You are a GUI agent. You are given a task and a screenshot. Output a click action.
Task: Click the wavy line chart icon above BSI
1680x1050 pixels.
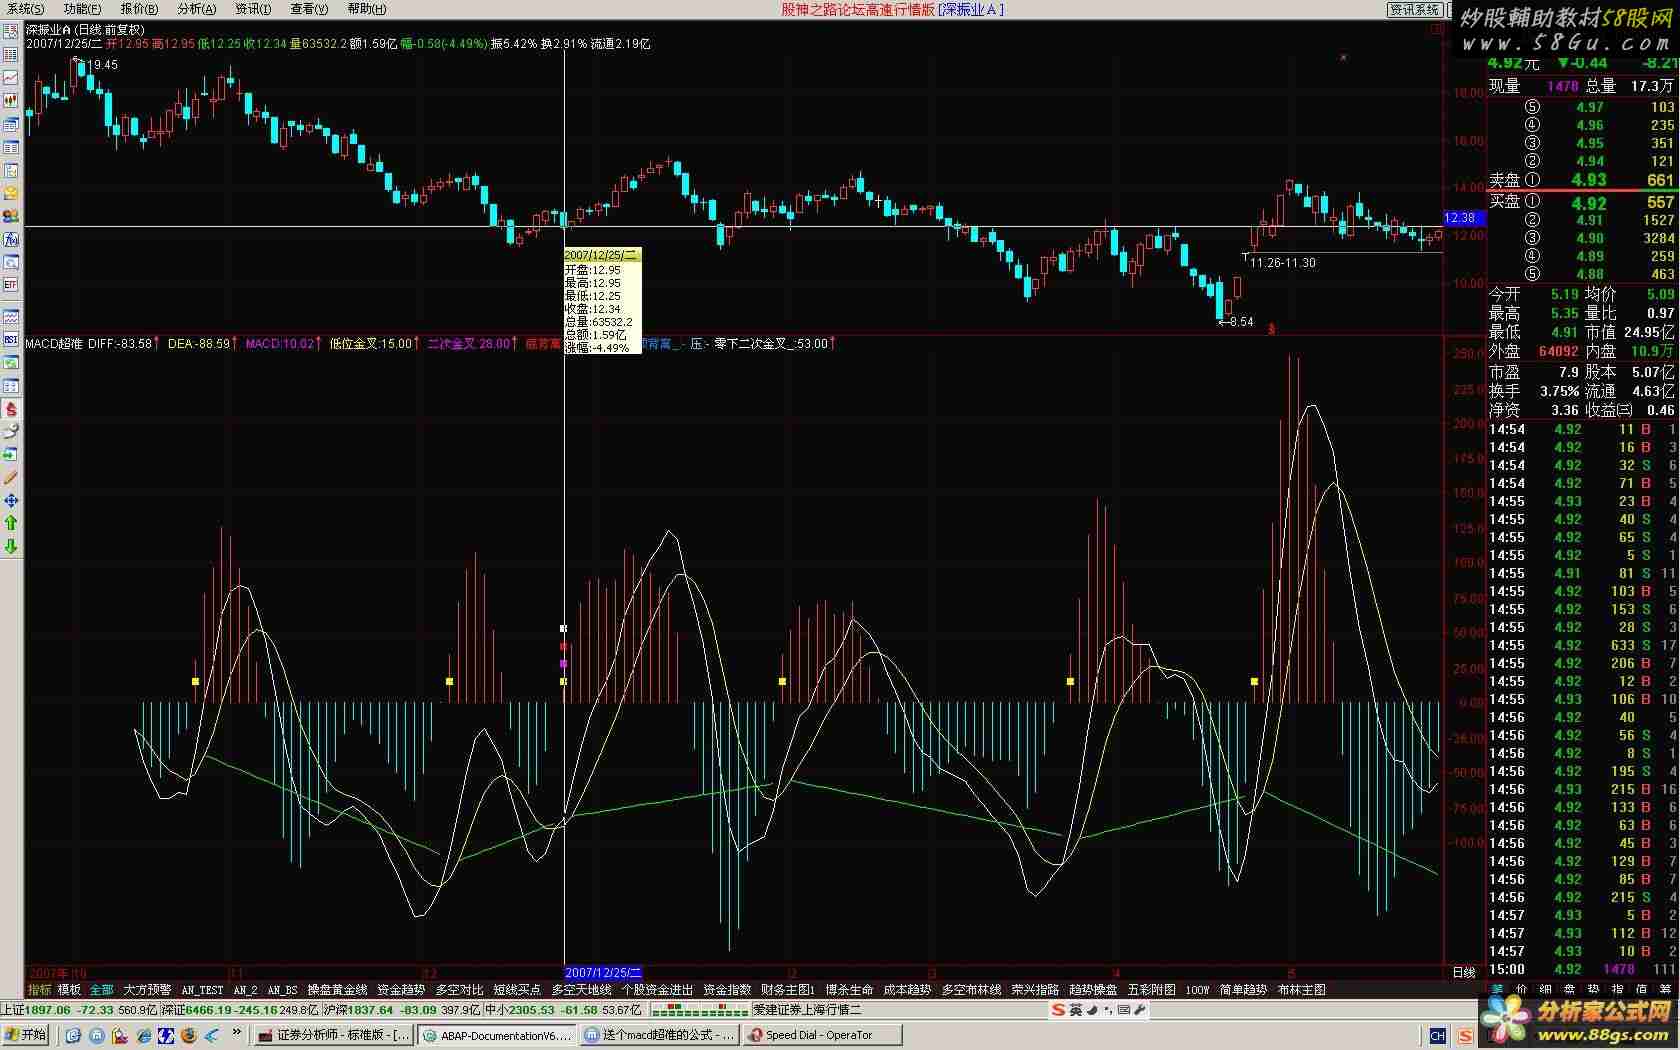11,316
